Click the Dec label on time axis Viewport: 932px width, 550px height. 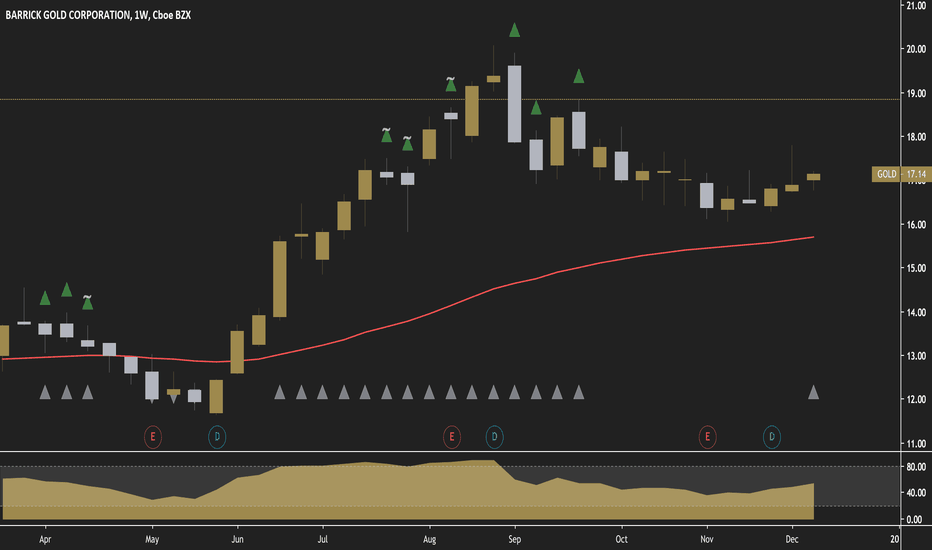click(792, 540)
